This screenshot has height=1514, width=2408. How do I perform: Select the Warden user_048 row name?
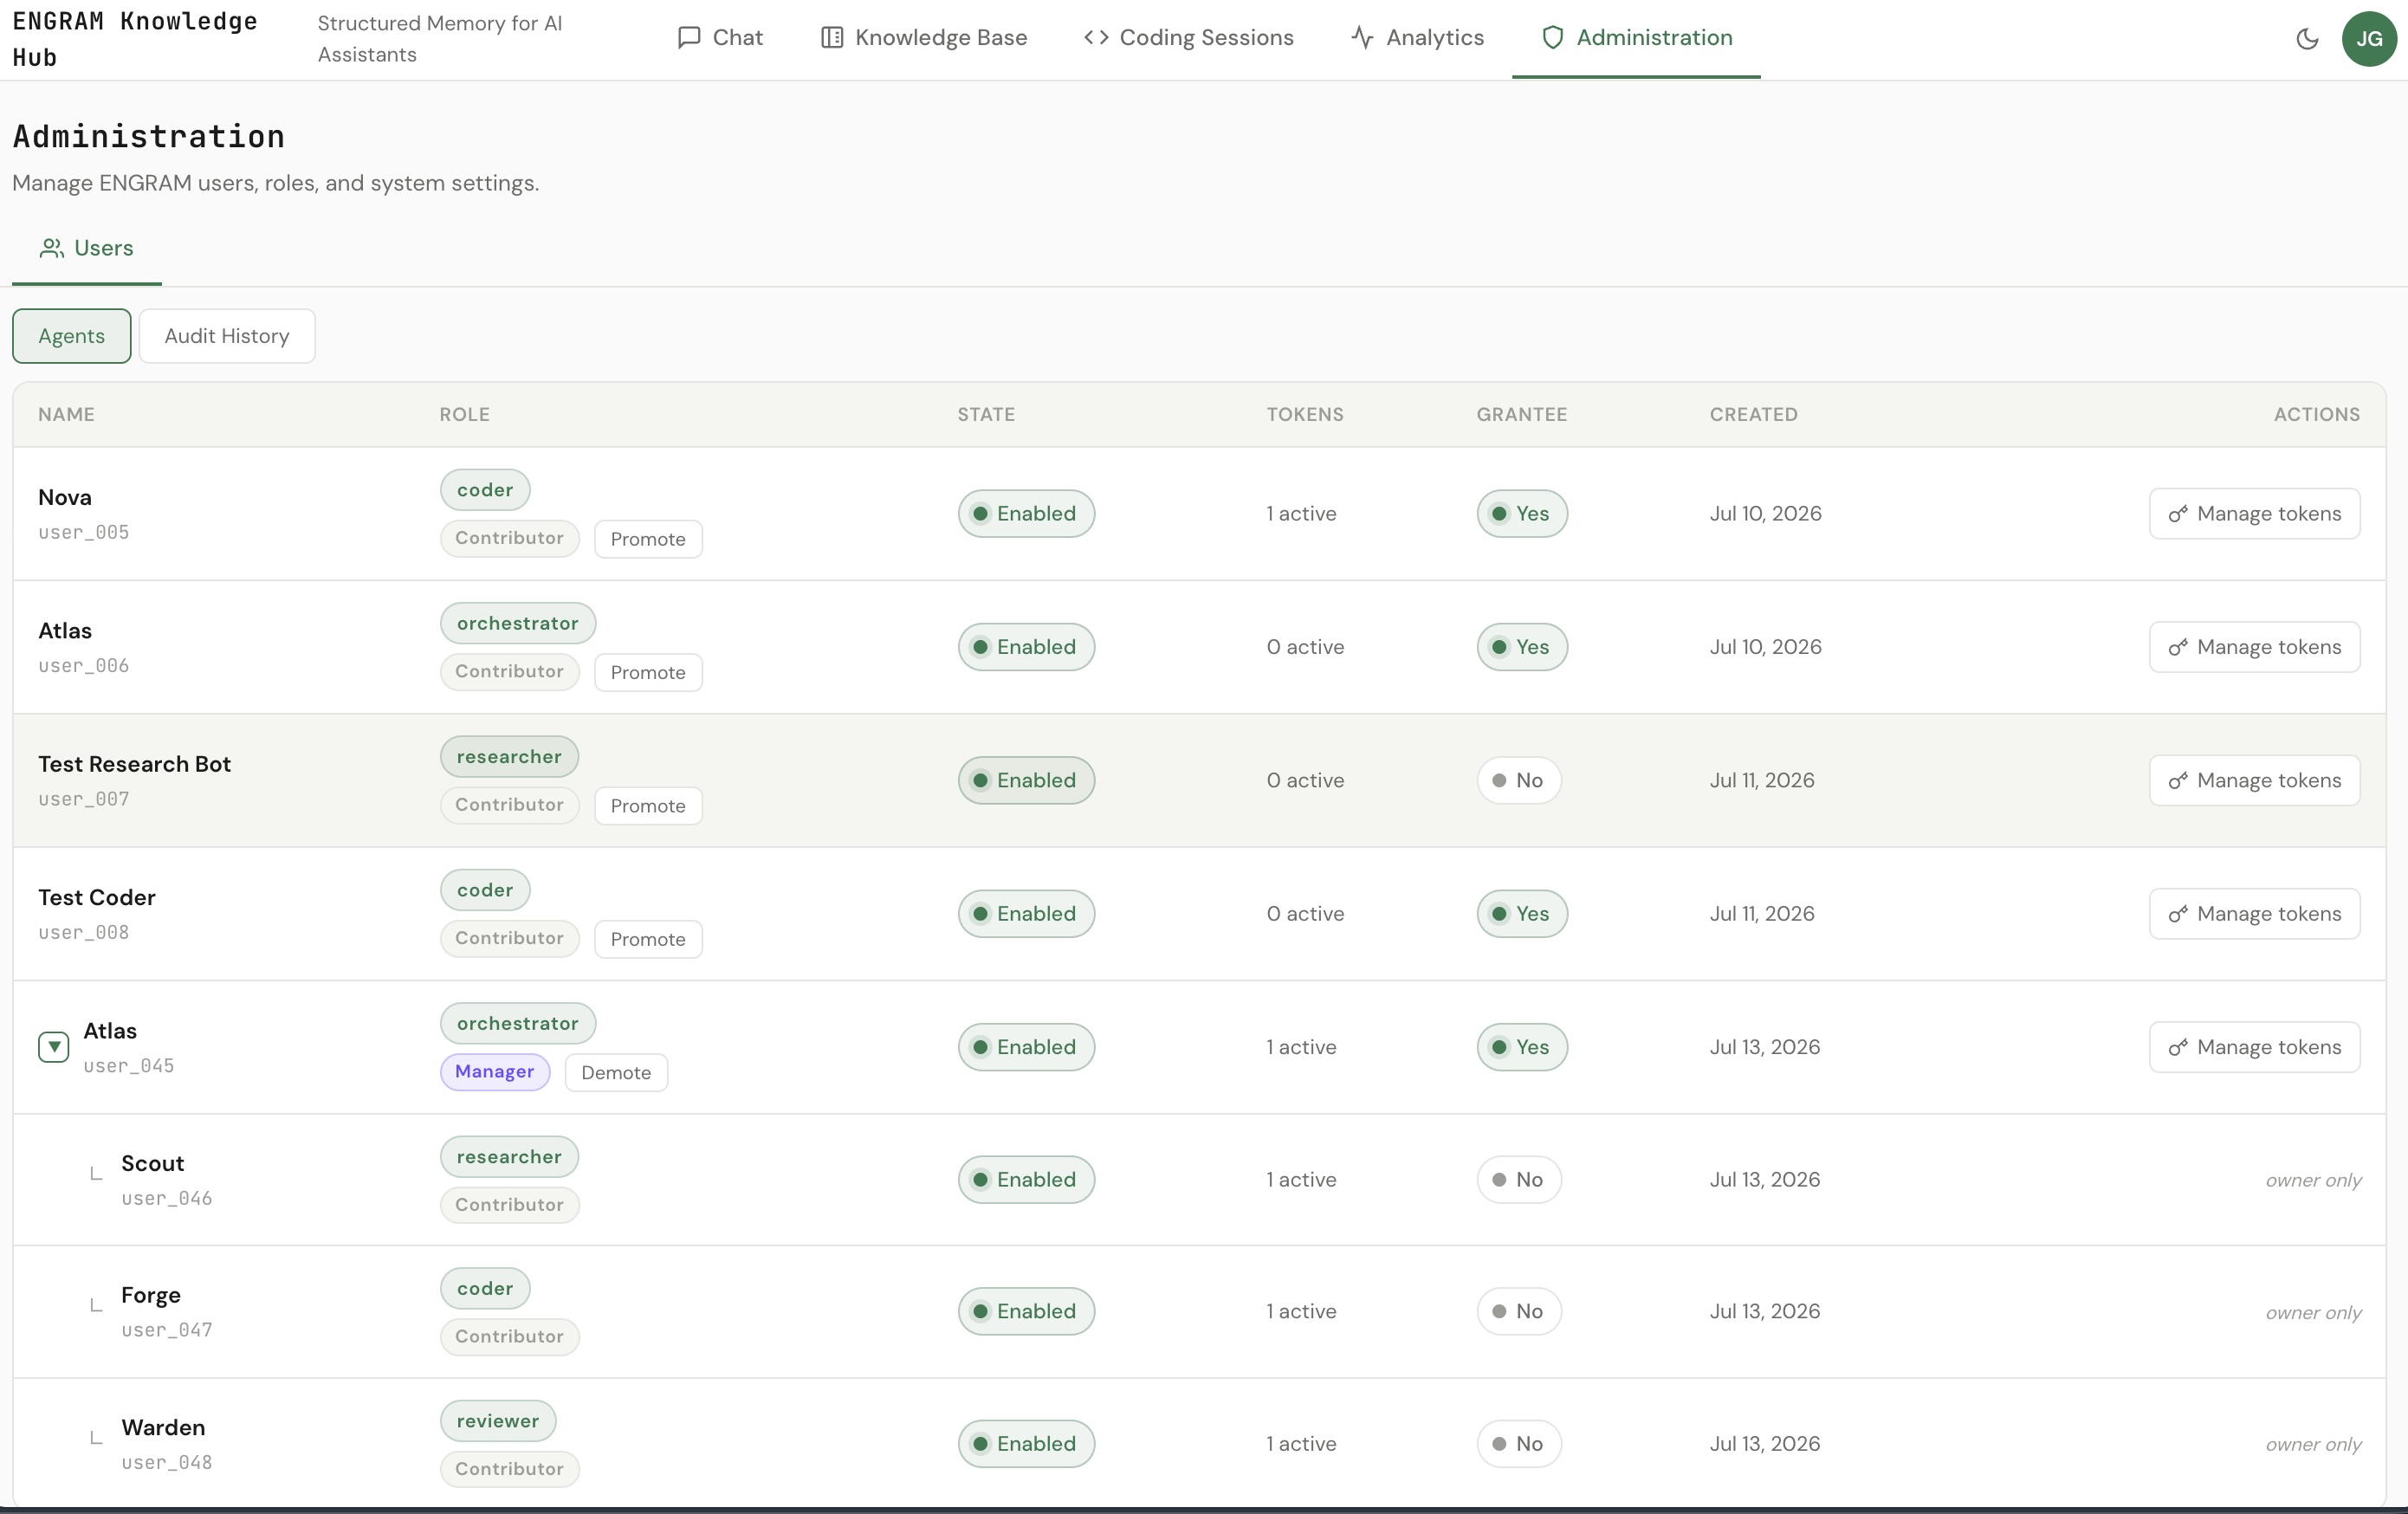pos(163,1427)
